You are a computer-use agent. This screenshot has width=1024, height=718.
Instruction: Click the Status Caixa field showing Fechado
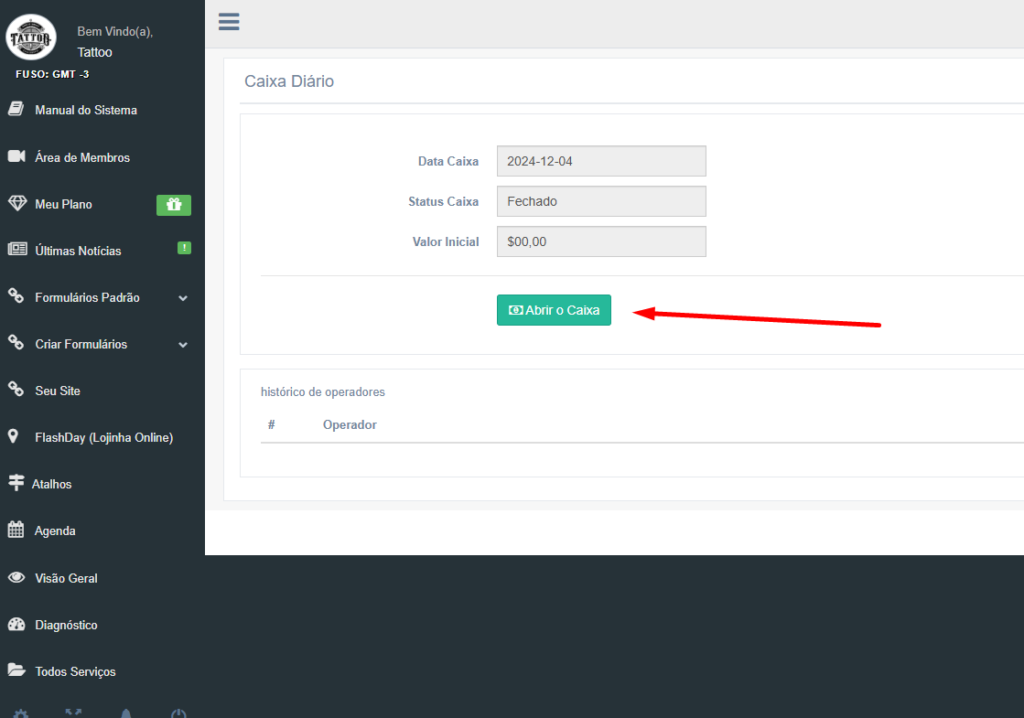tap(601, 201)
